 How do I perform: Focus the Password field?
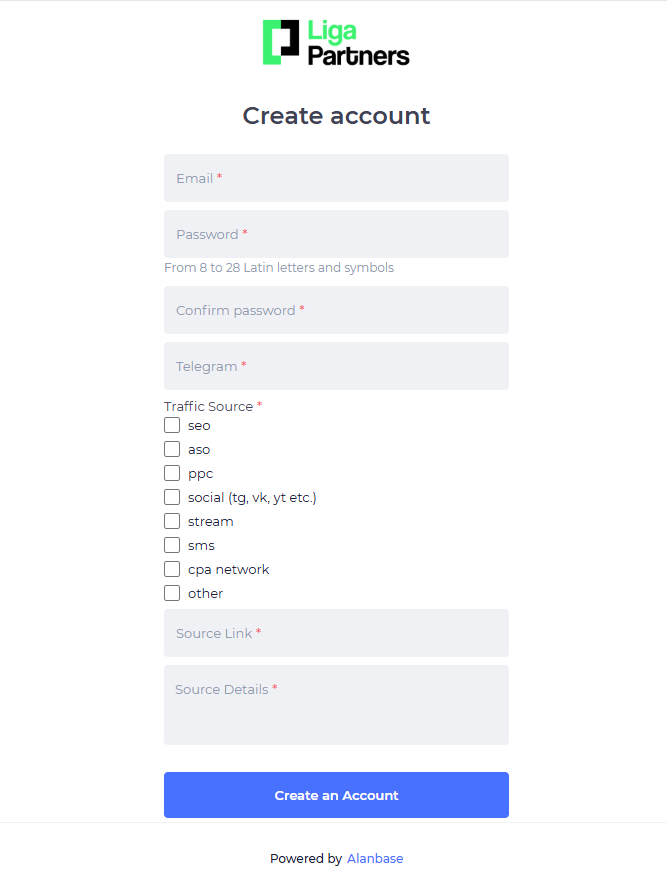coord(336,234)
